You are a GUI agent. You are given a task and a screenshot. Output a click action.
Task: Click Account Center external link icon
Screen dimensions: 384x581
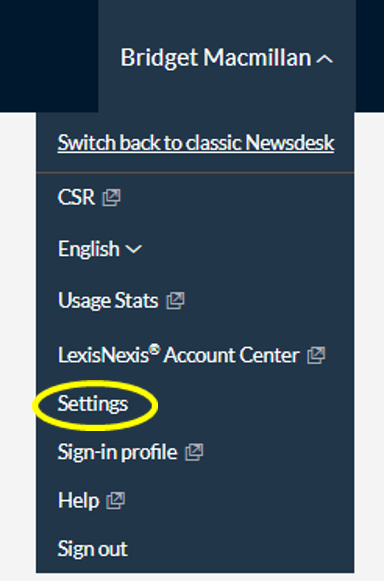click(x=316, y=355)
